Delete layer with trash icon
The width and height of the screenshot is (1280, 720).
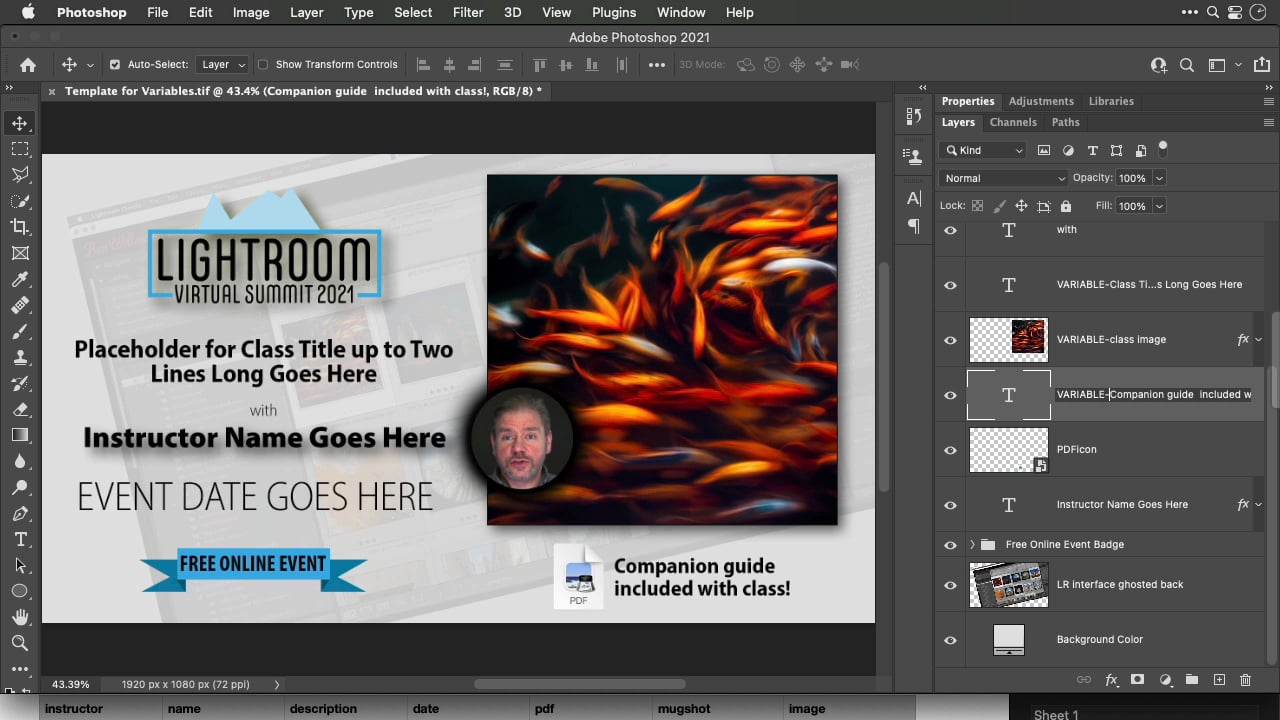[1245, 680]
